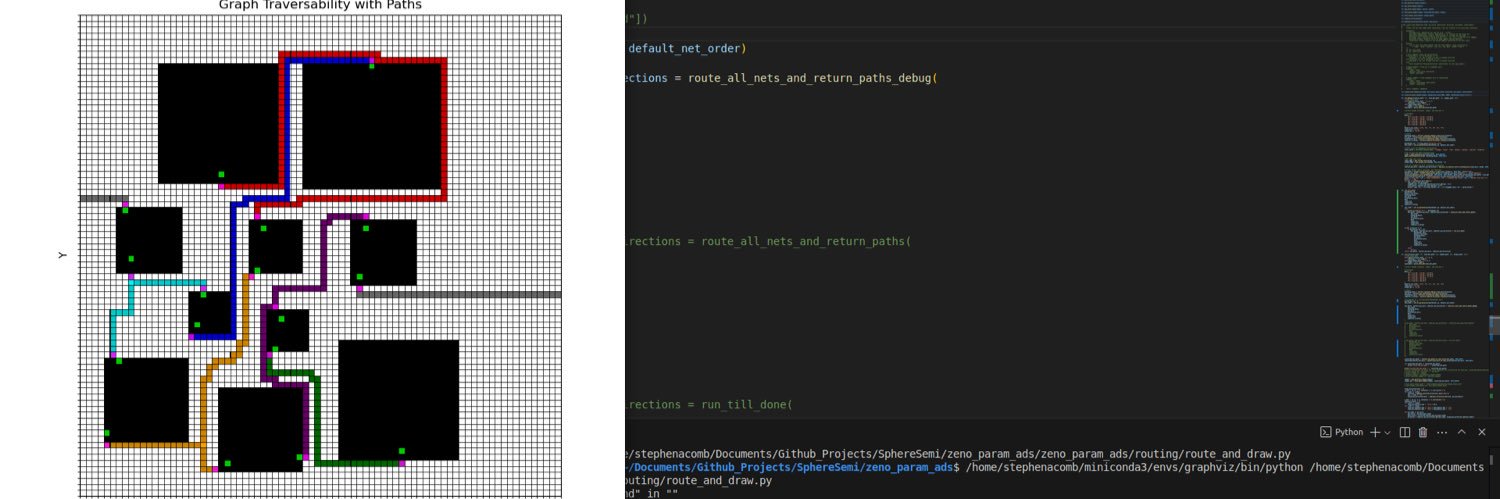
Task: Open terminal more actions ellipsis menu
Action: click(x=1441, y=432)
